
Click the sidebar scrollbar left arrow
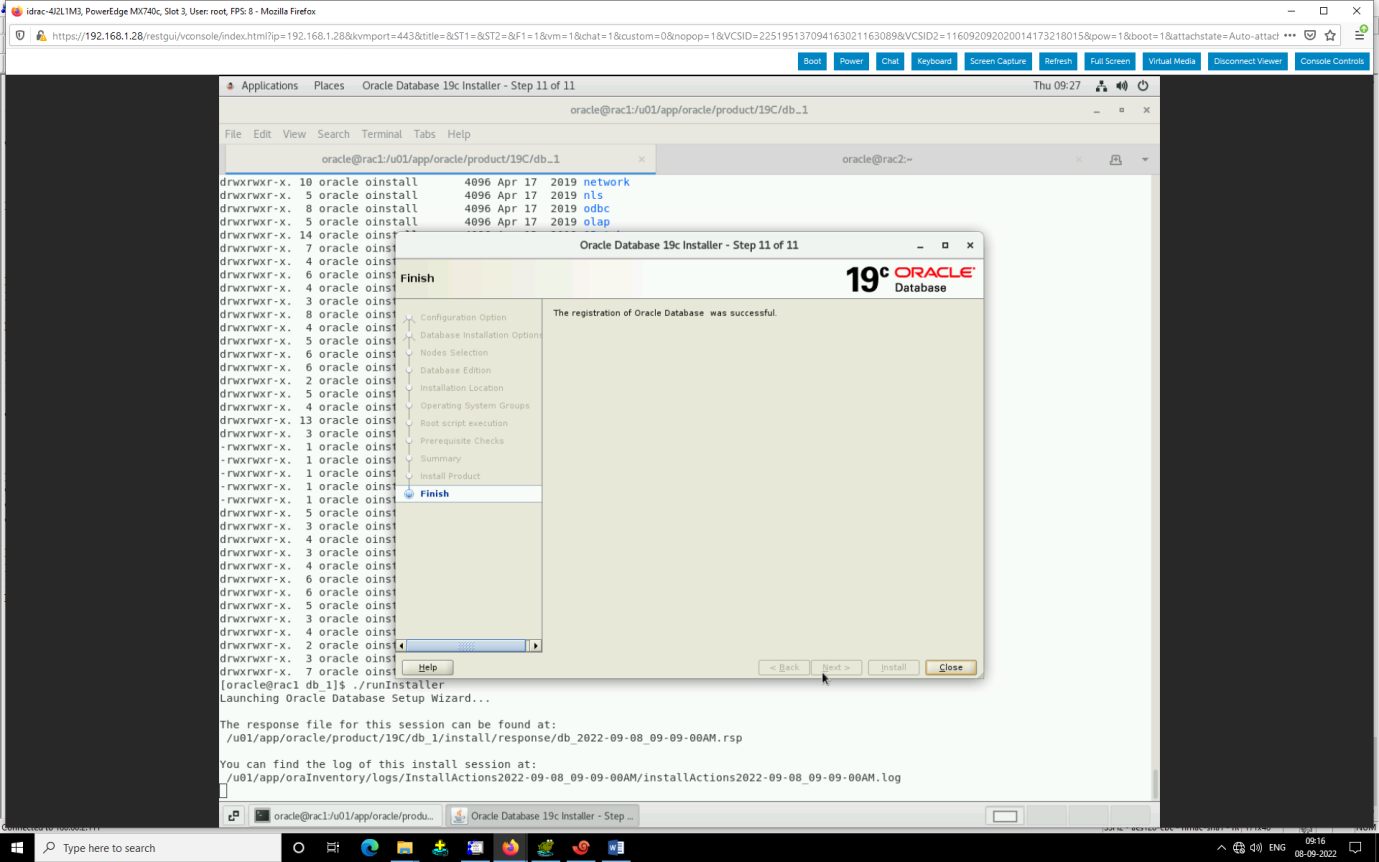[x=403, y=646]
